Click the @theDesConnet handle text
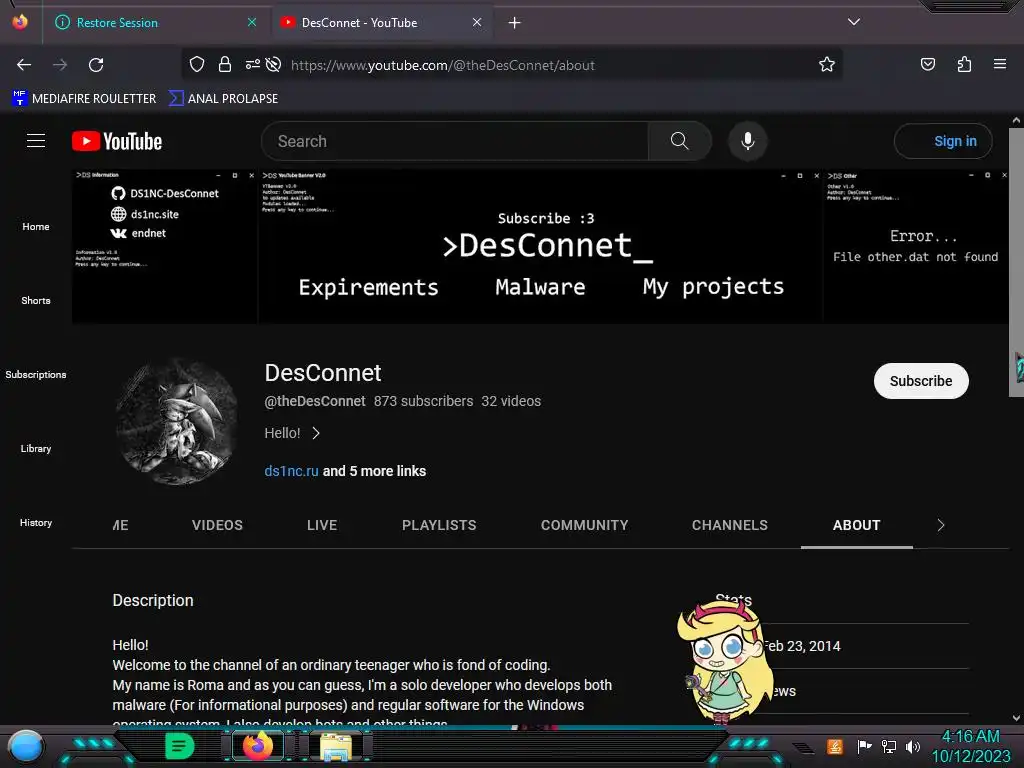This screenshot has width=1024, height=768. 315,401
